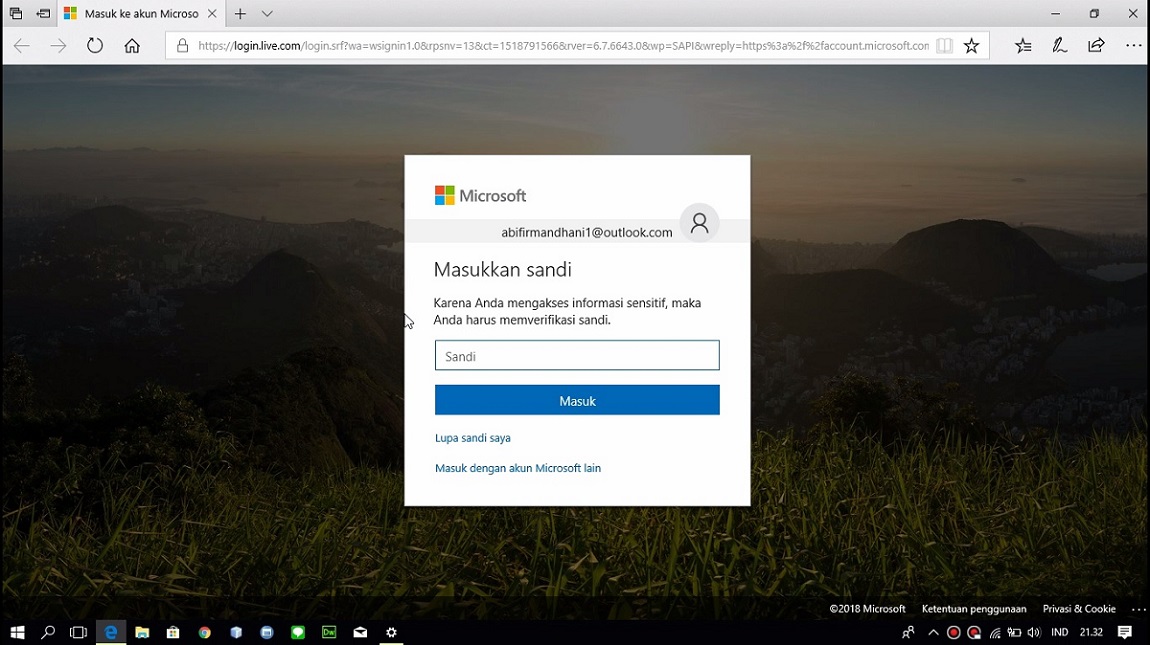
Task: Click the URL address bar
Action: [x=560, y=46]
